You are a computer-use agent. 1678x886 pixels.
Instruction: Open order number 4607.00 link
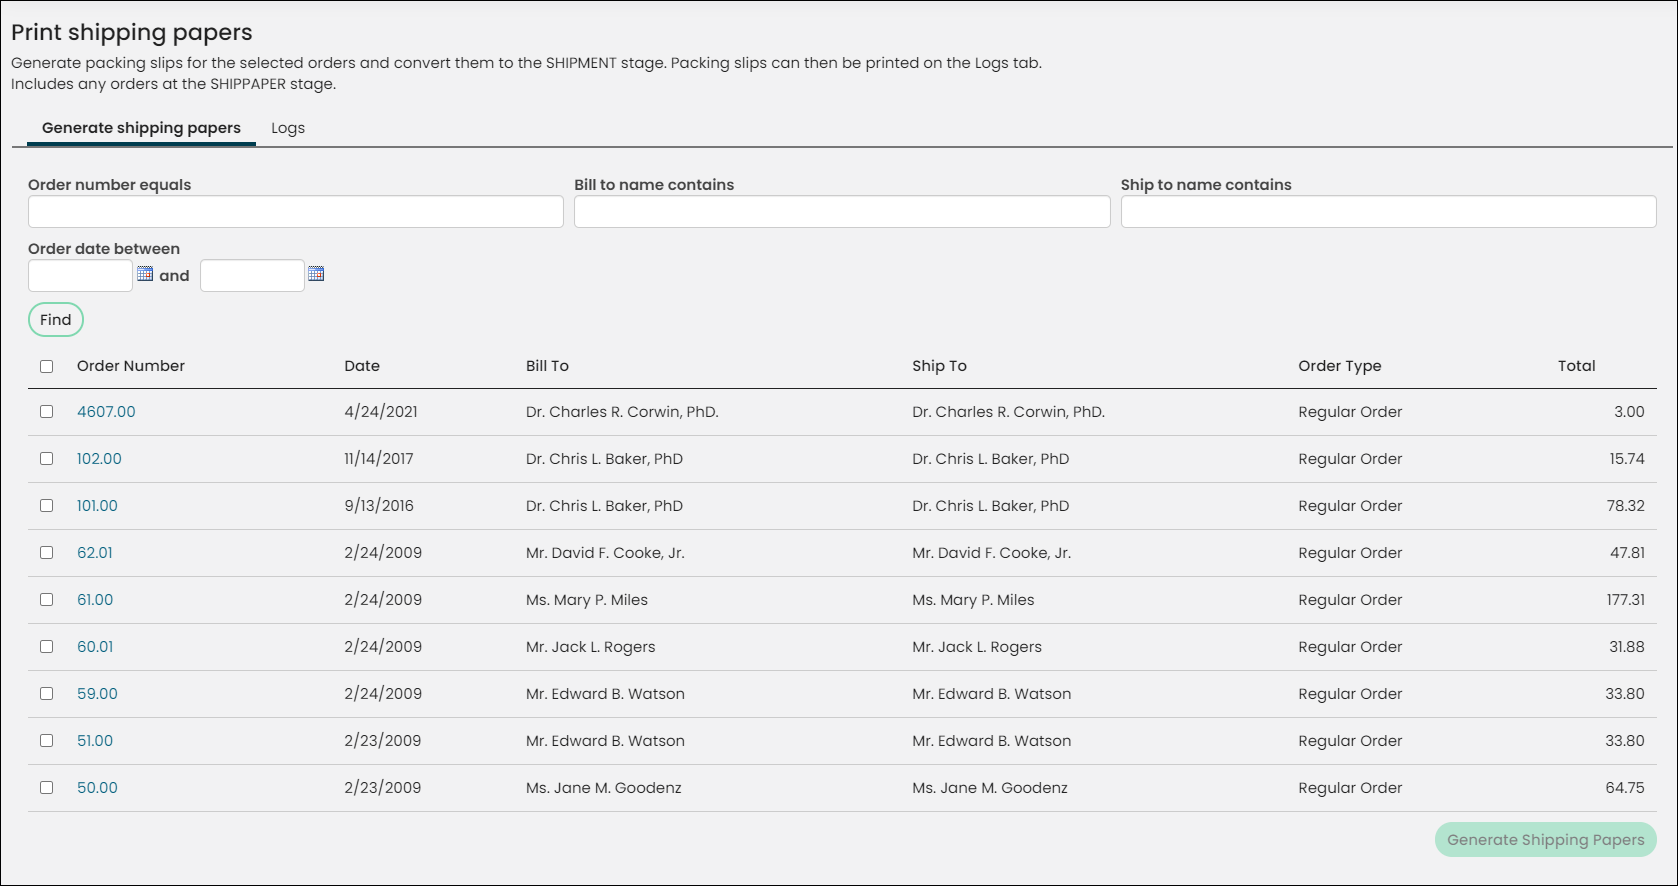[106, 412]
